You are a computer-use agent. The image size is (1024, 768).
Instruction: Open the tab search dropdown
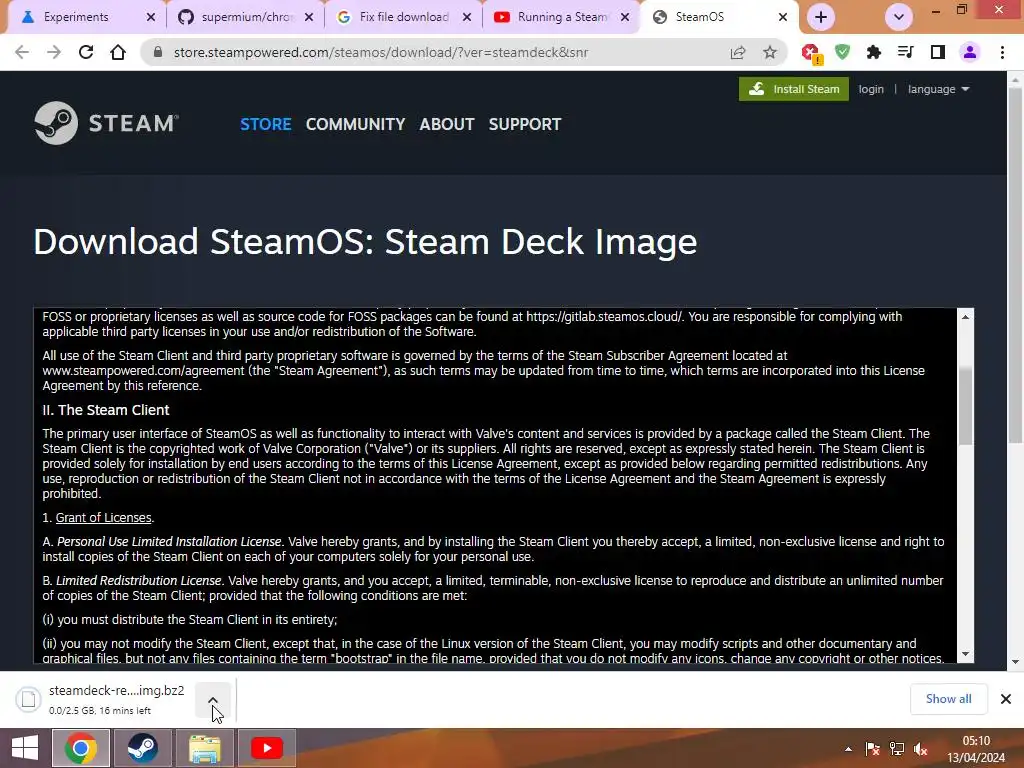[x=899, y=17]
